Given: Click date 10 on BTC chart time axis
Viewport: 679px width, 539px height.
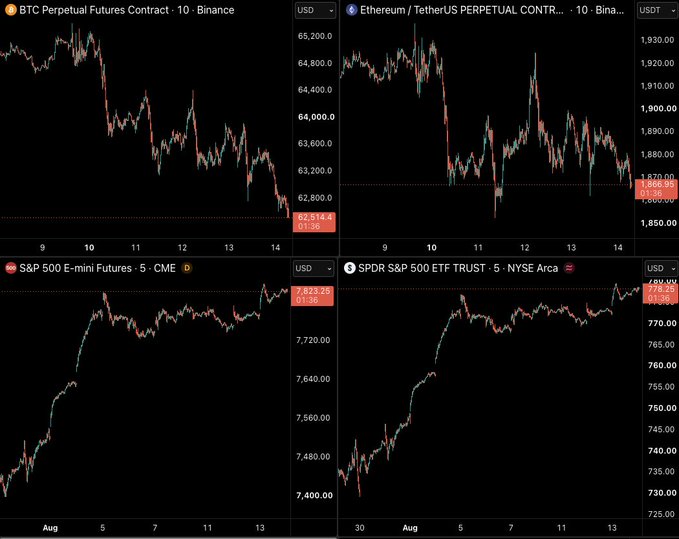Looking at the screenshot, I should click(x=89, y=248).
